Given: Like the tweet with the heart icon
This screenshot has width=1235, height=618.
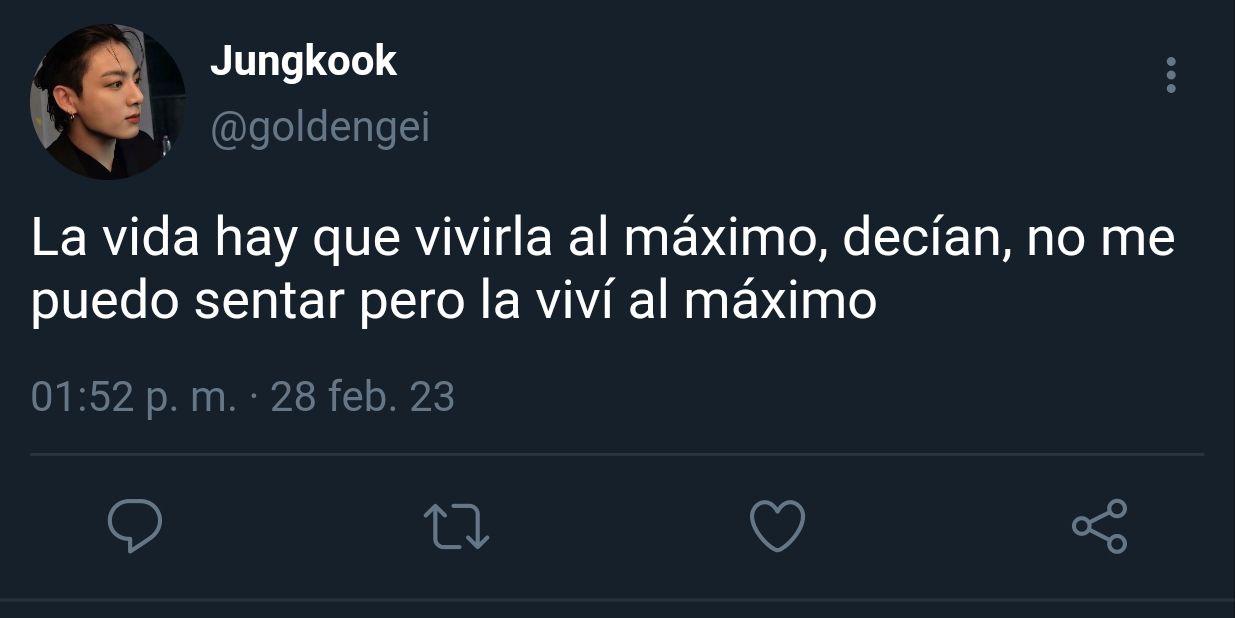Looking at the screenshot, I should coord(778,526).
